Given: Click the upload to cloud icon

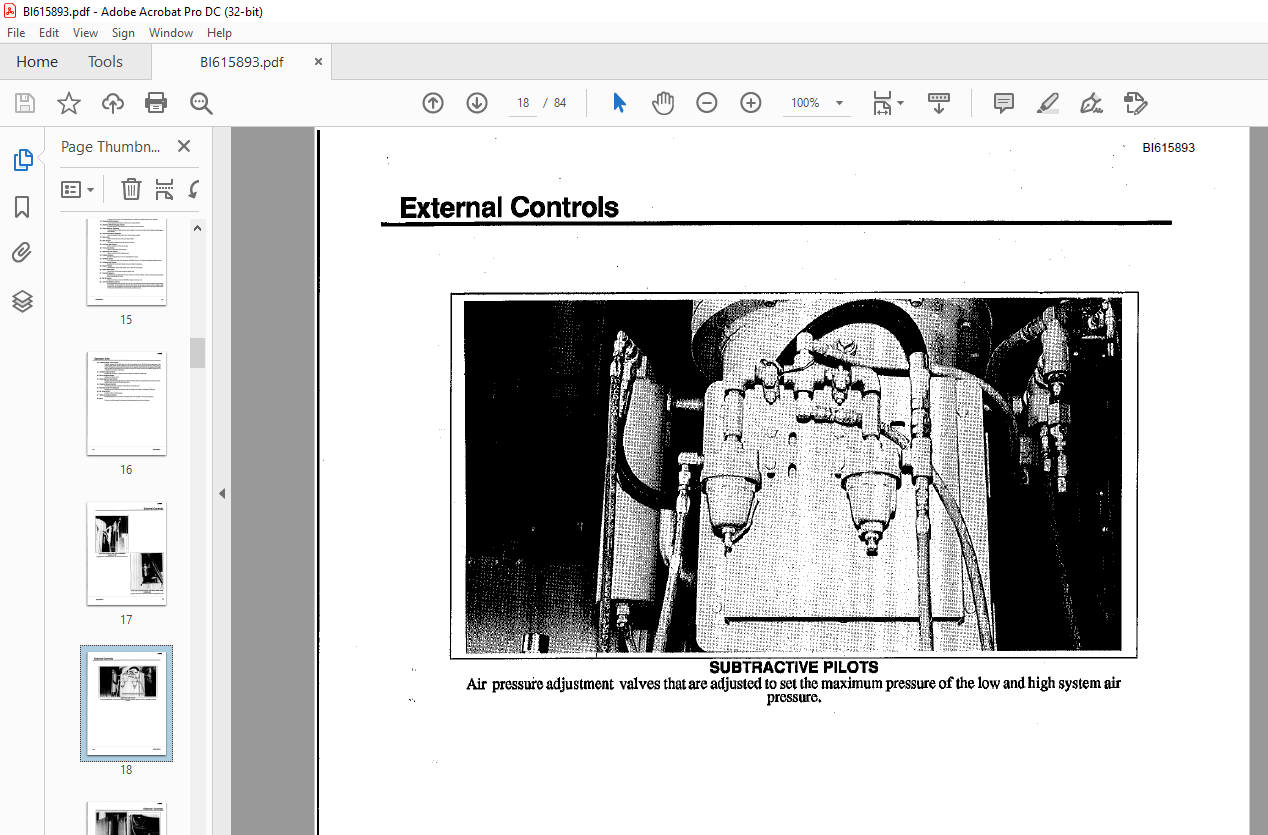Looking at the screenshot, I should [113, 103].
